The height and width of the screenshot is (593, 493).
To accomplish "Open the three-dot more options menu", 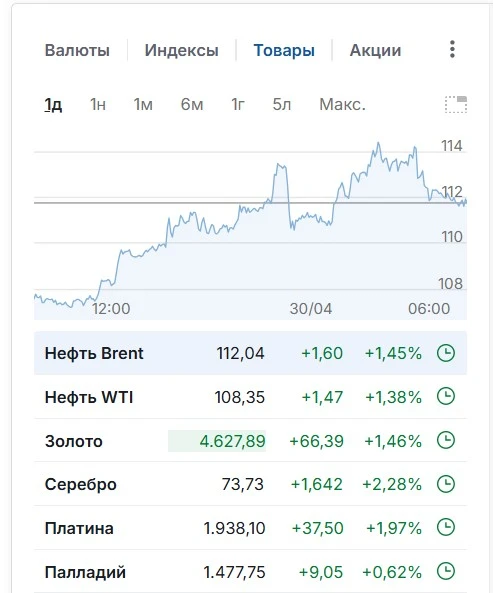I will 452,50.
